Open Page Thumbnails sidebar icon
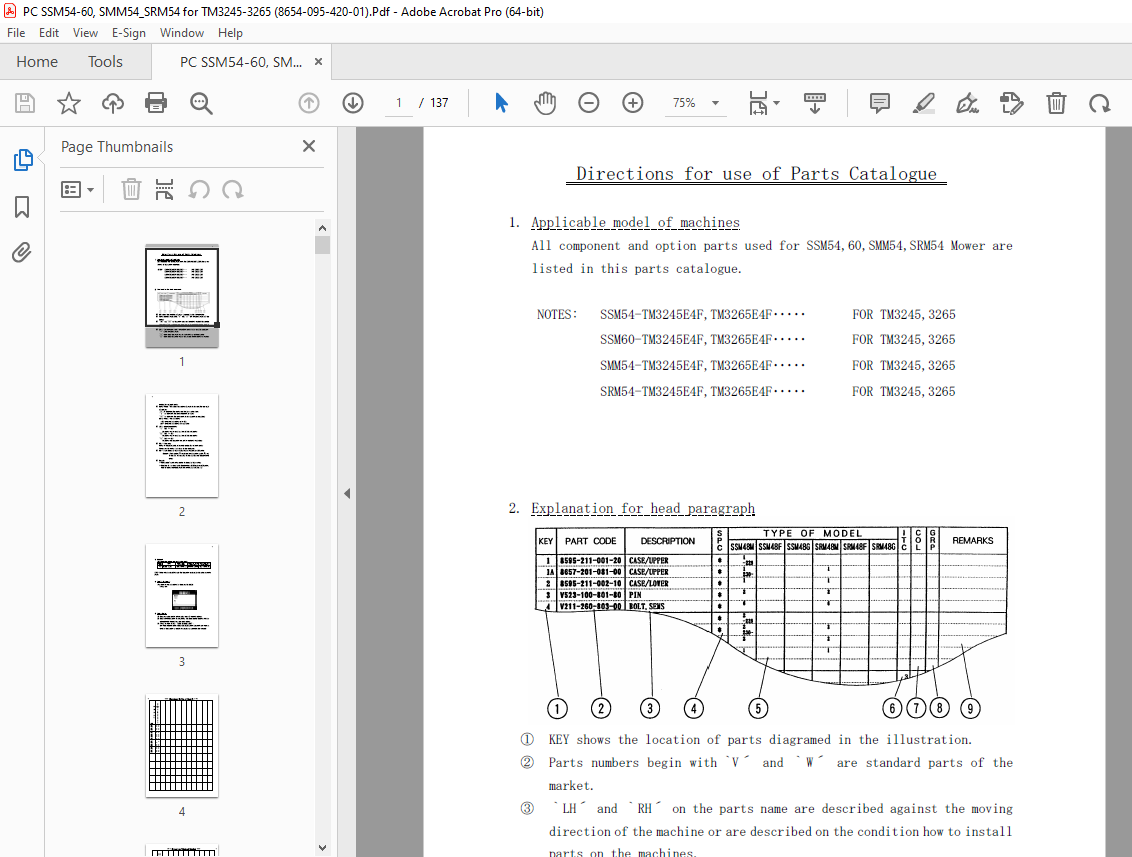This screenshot has height=857, width=1132. click(23, 160)
